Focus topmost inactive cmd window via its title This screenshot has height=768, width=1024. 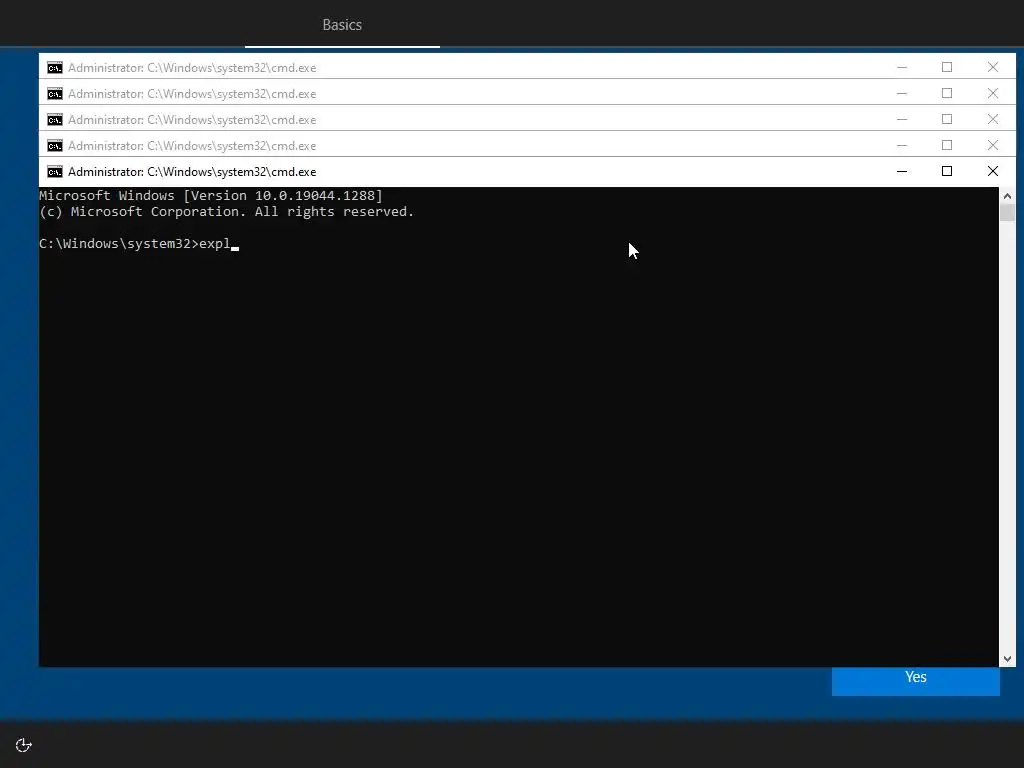[192, 68]
